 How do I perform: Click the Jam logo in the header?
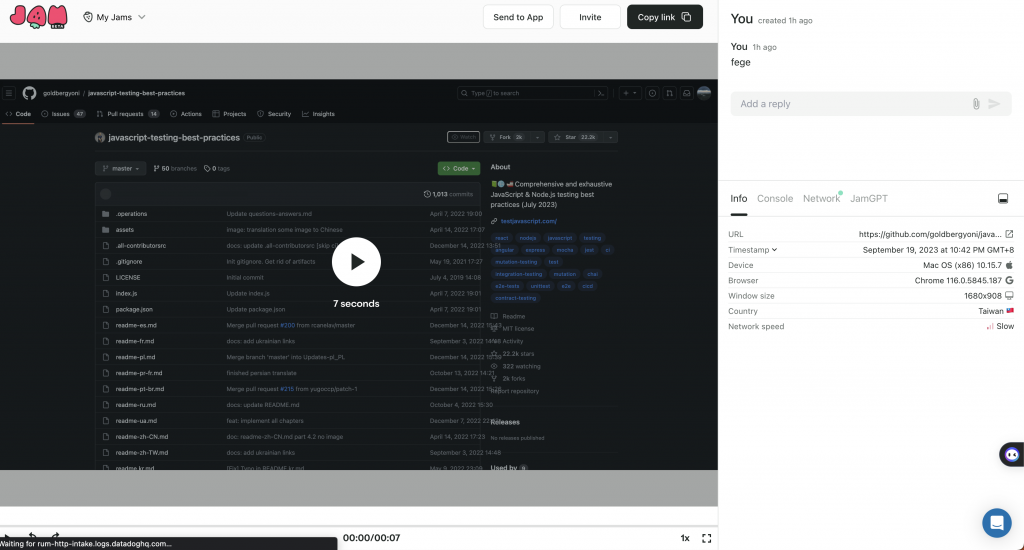pyautogui.click(x=39, y=17)
